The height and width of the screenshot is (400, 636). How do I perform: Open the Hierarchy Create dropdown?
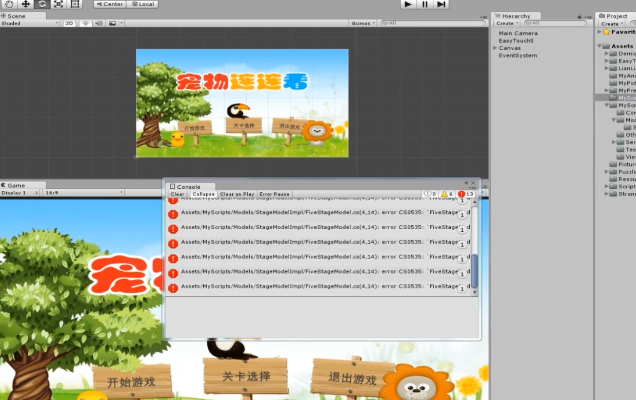pyautogui.click(x=505, y=23)
